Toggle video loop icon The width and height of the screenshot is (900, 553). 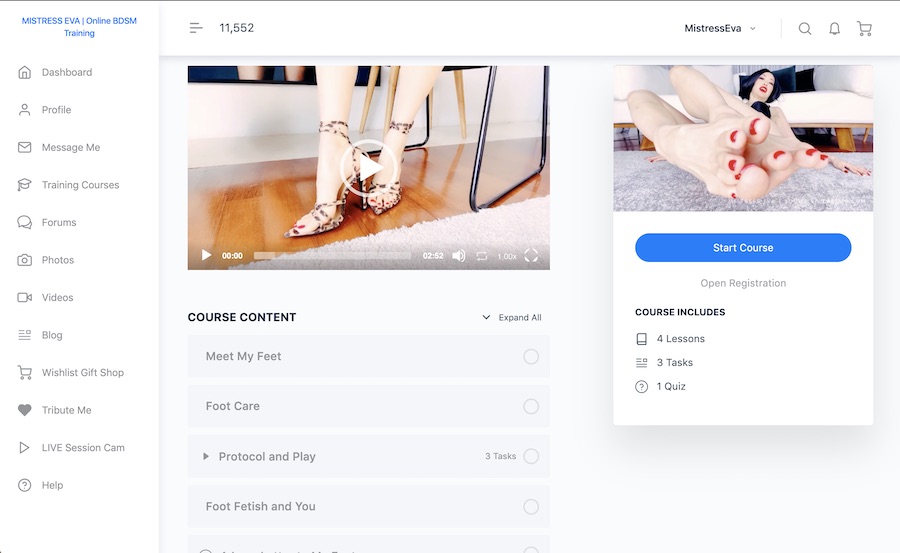482,256
